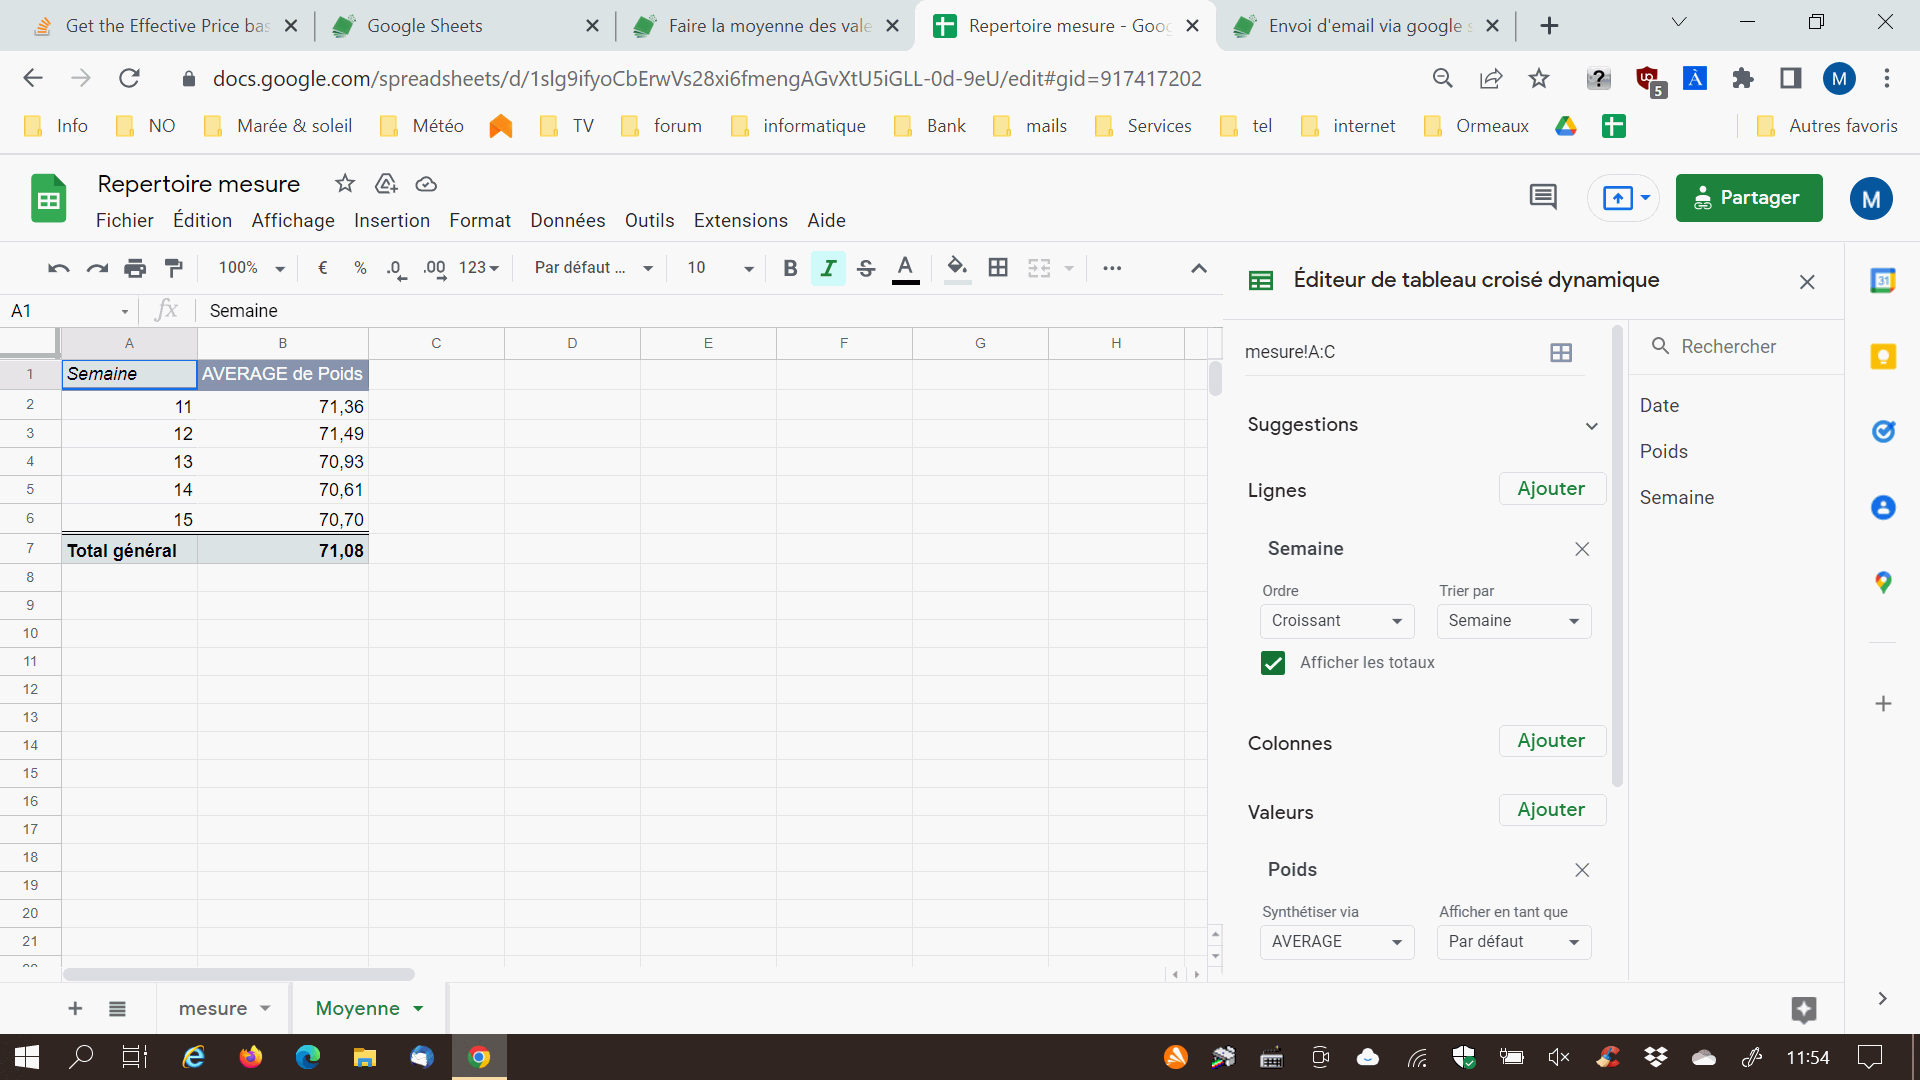1920x1080 pixels.
Task: Switch to the mesure sheet tab
Action: 213,1008
